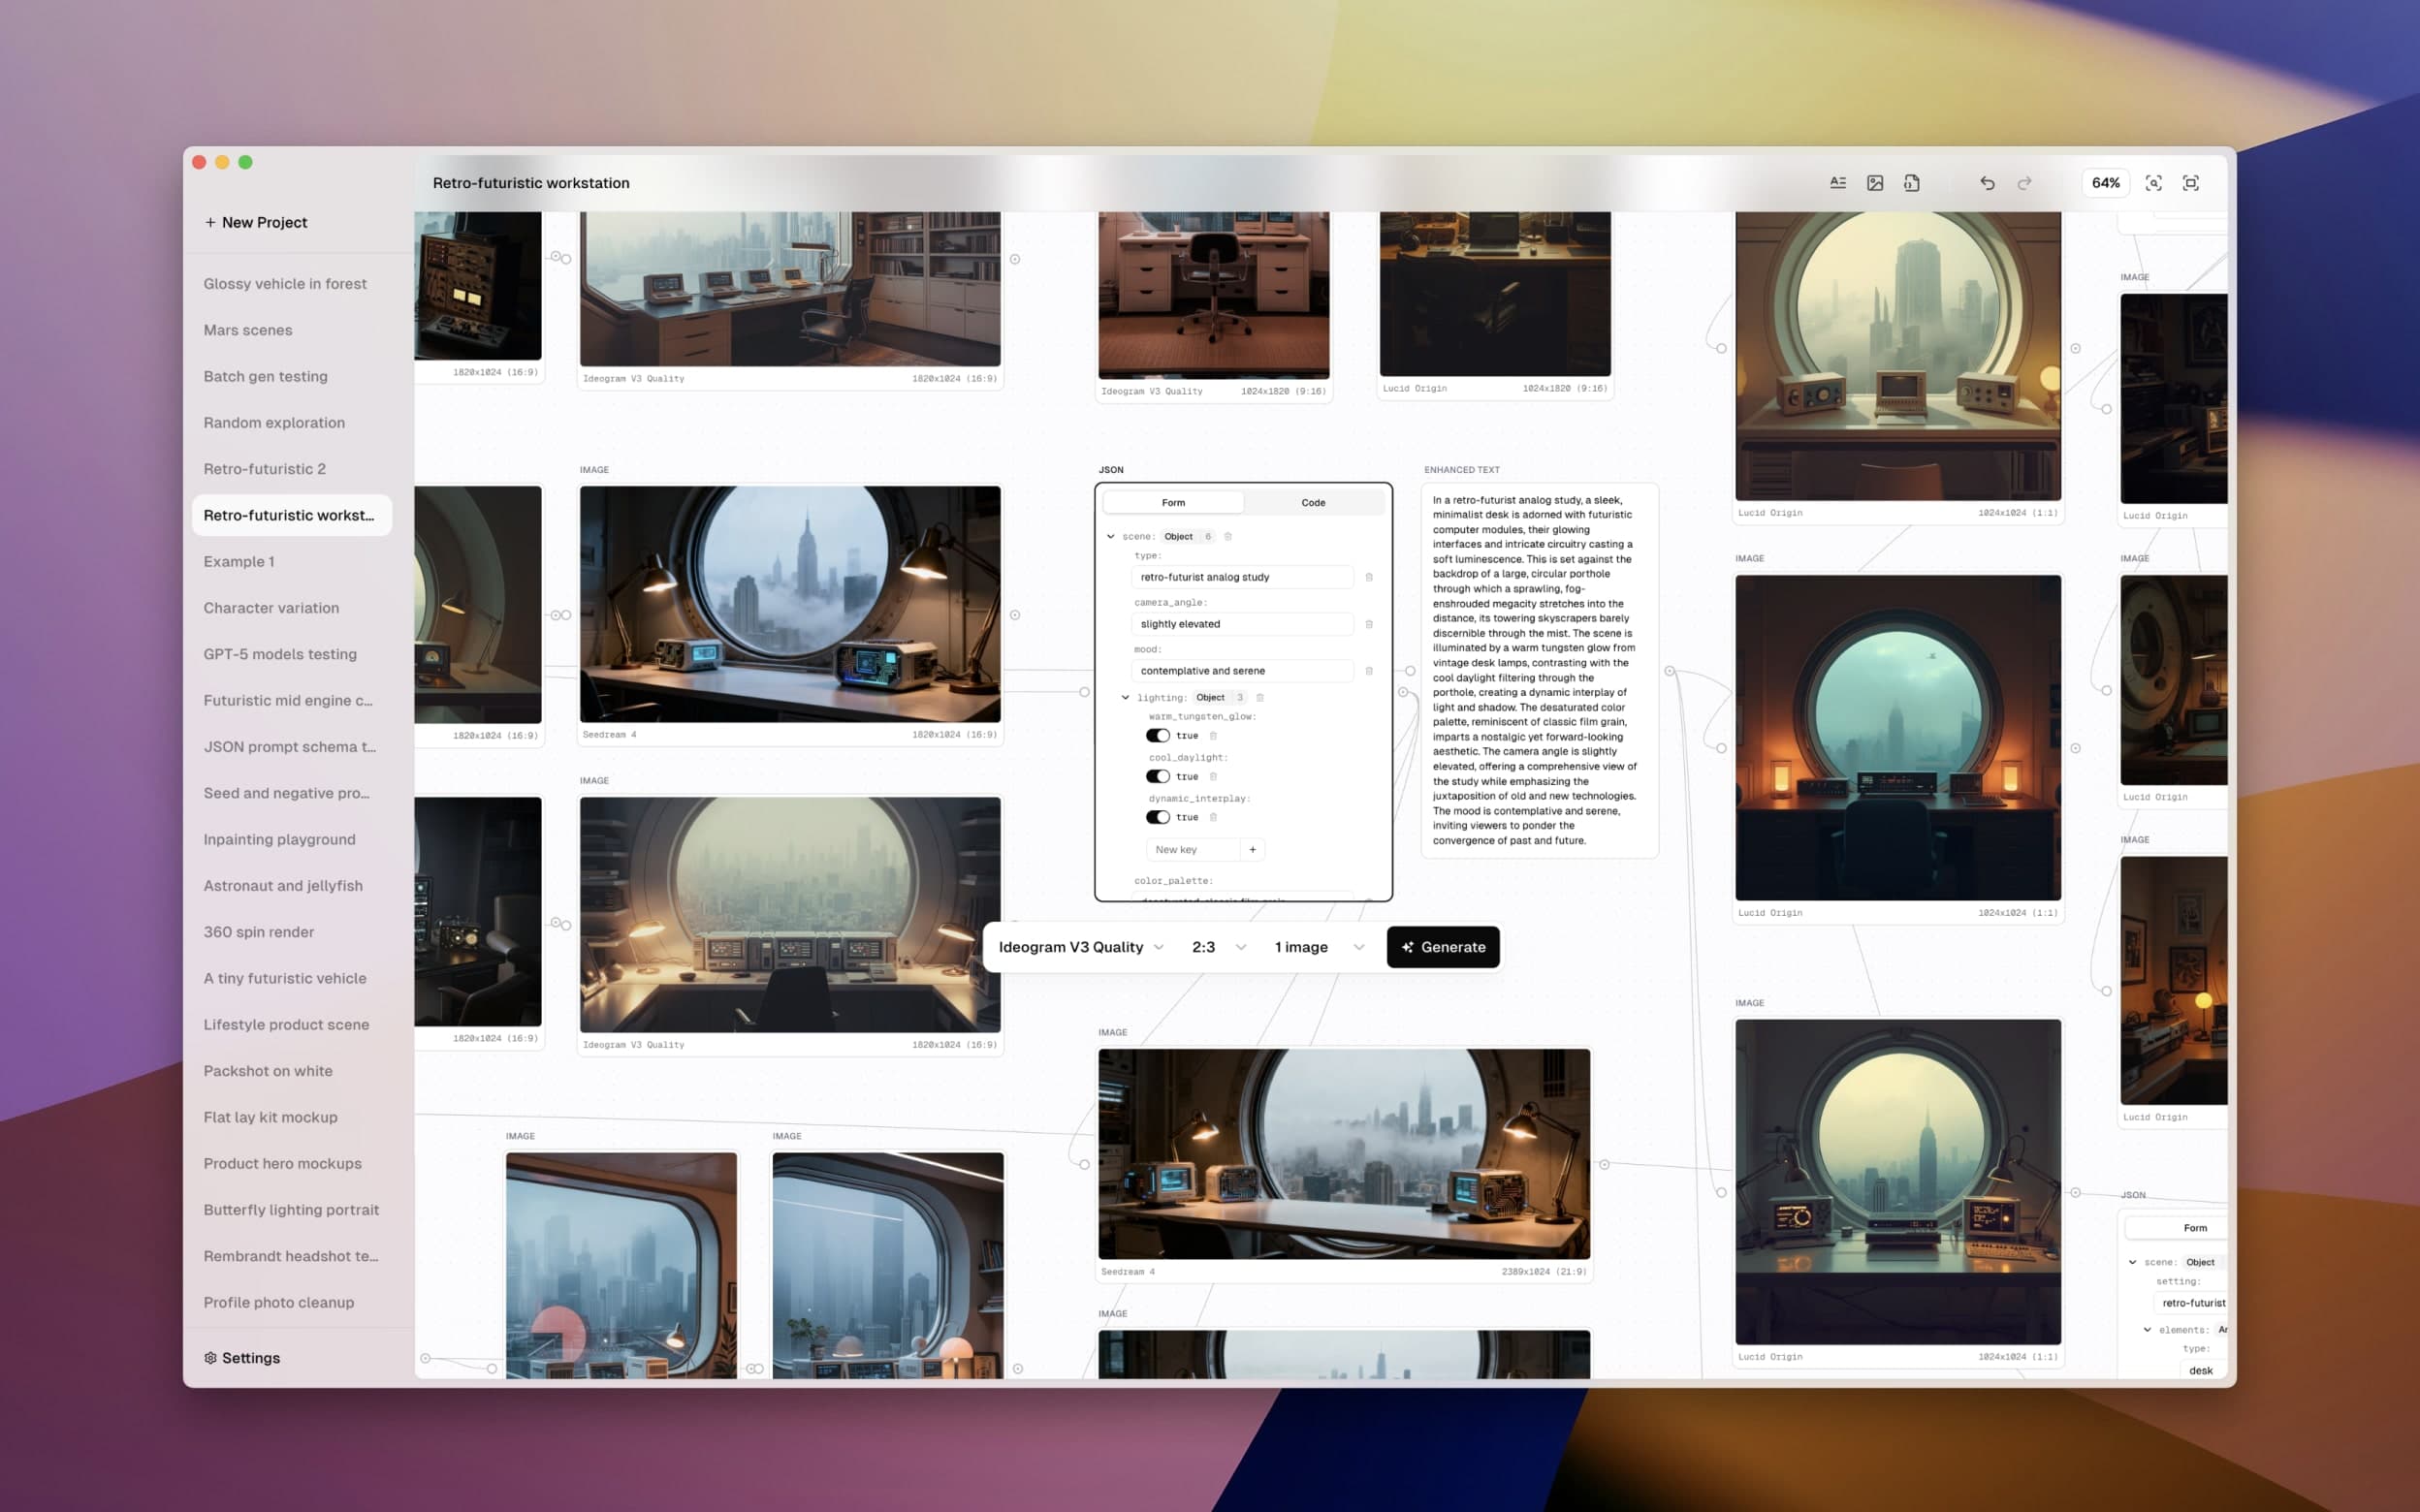Click the Generate button
The height and width of the screenshot is (1512, 2420).
coord(1442,947)
